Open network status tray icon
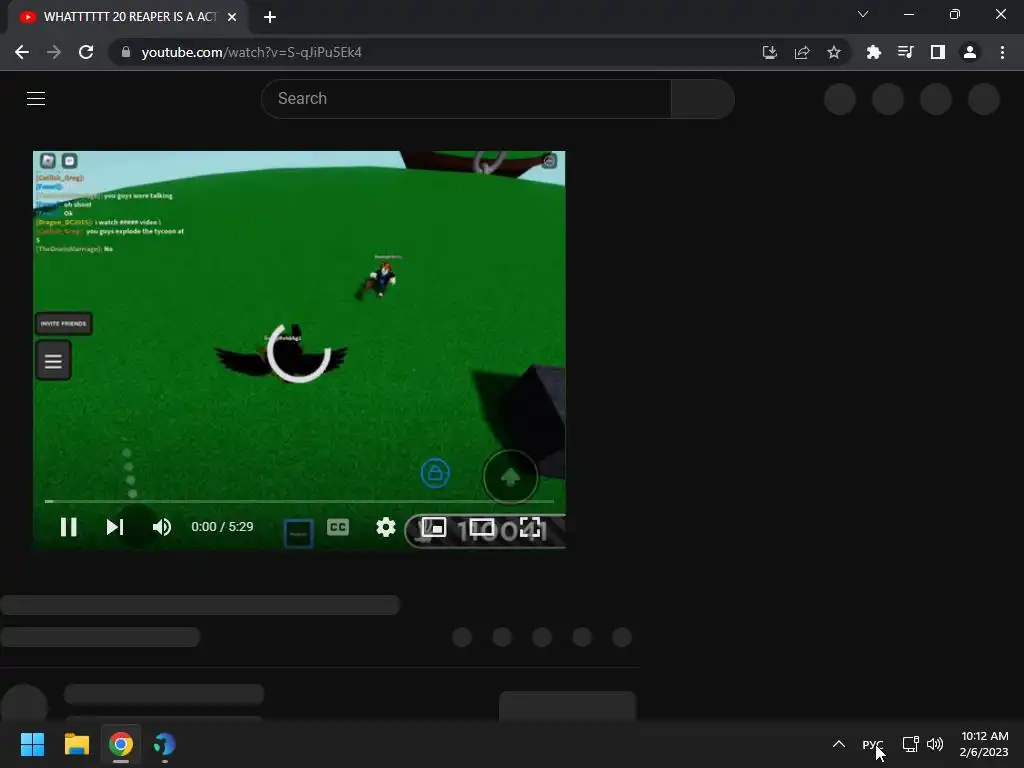The height and width of the screenshot is (768, 1024). click(910, 744)
